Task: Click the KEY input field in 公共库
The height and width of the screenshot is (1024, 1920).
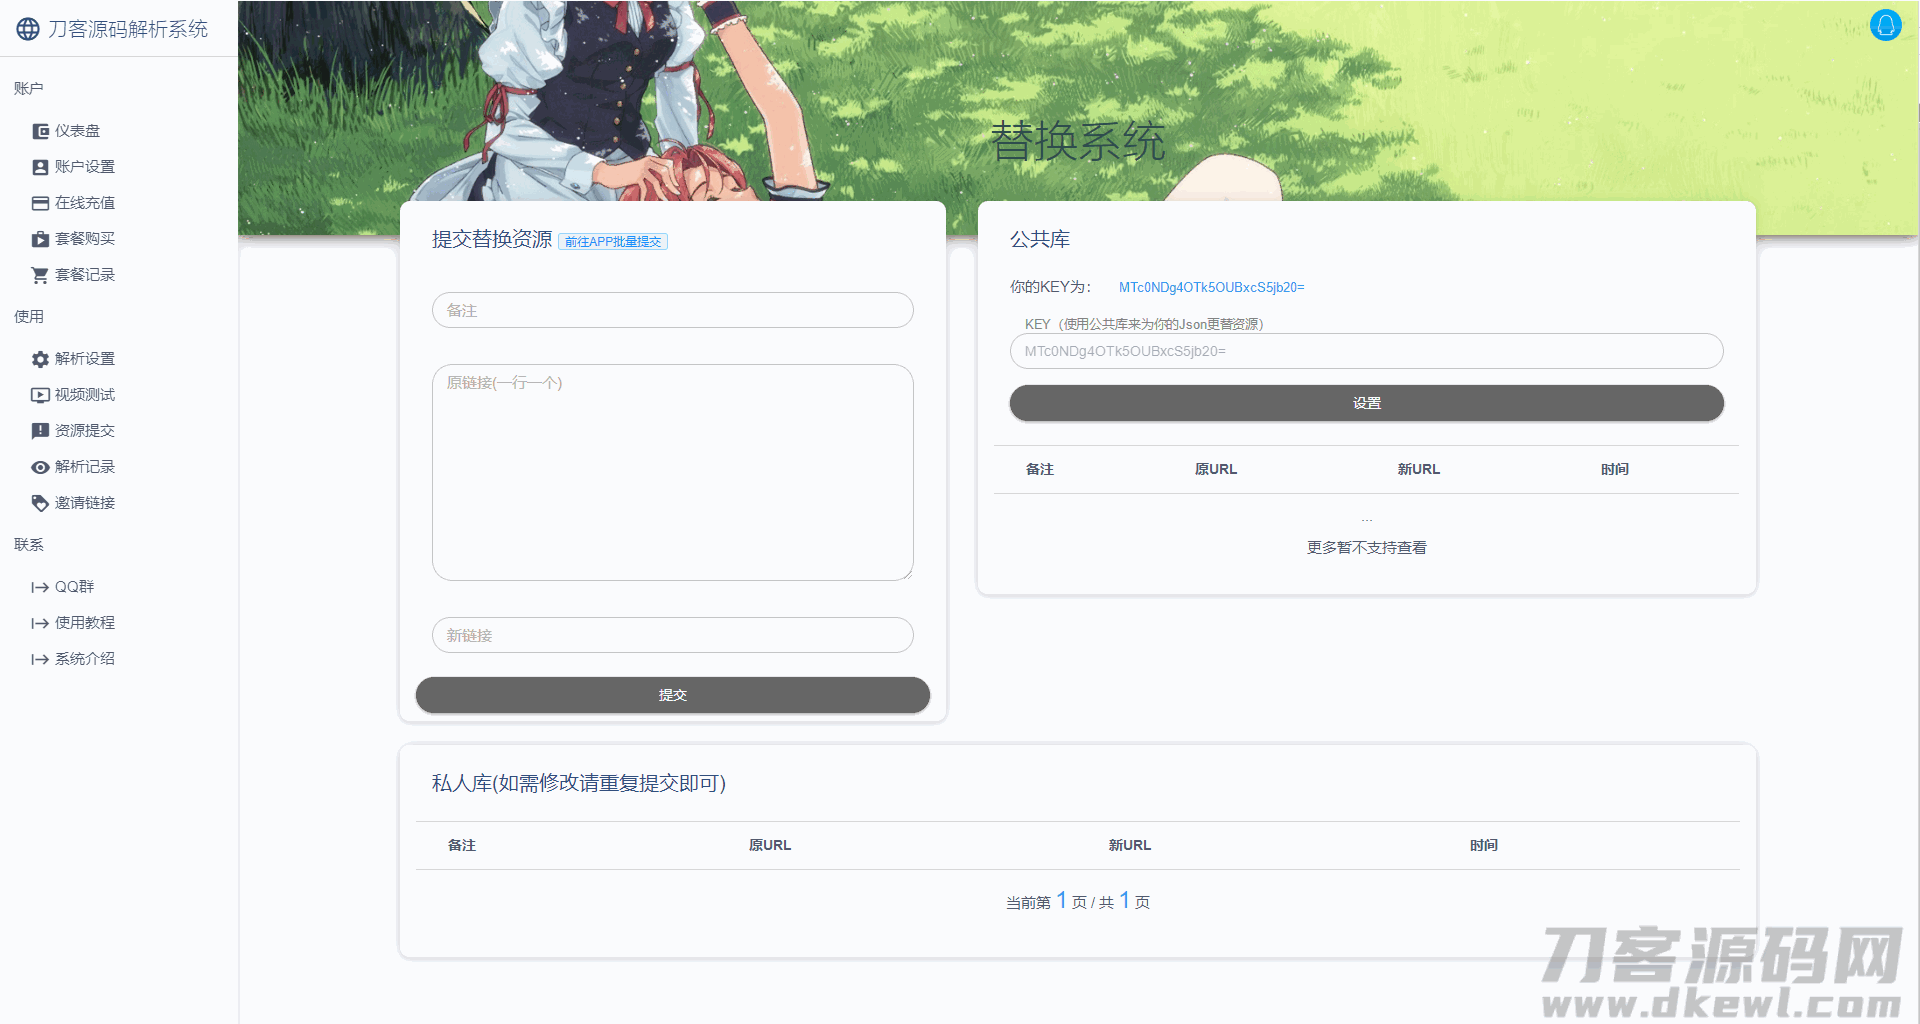Action: [1366, 351]
